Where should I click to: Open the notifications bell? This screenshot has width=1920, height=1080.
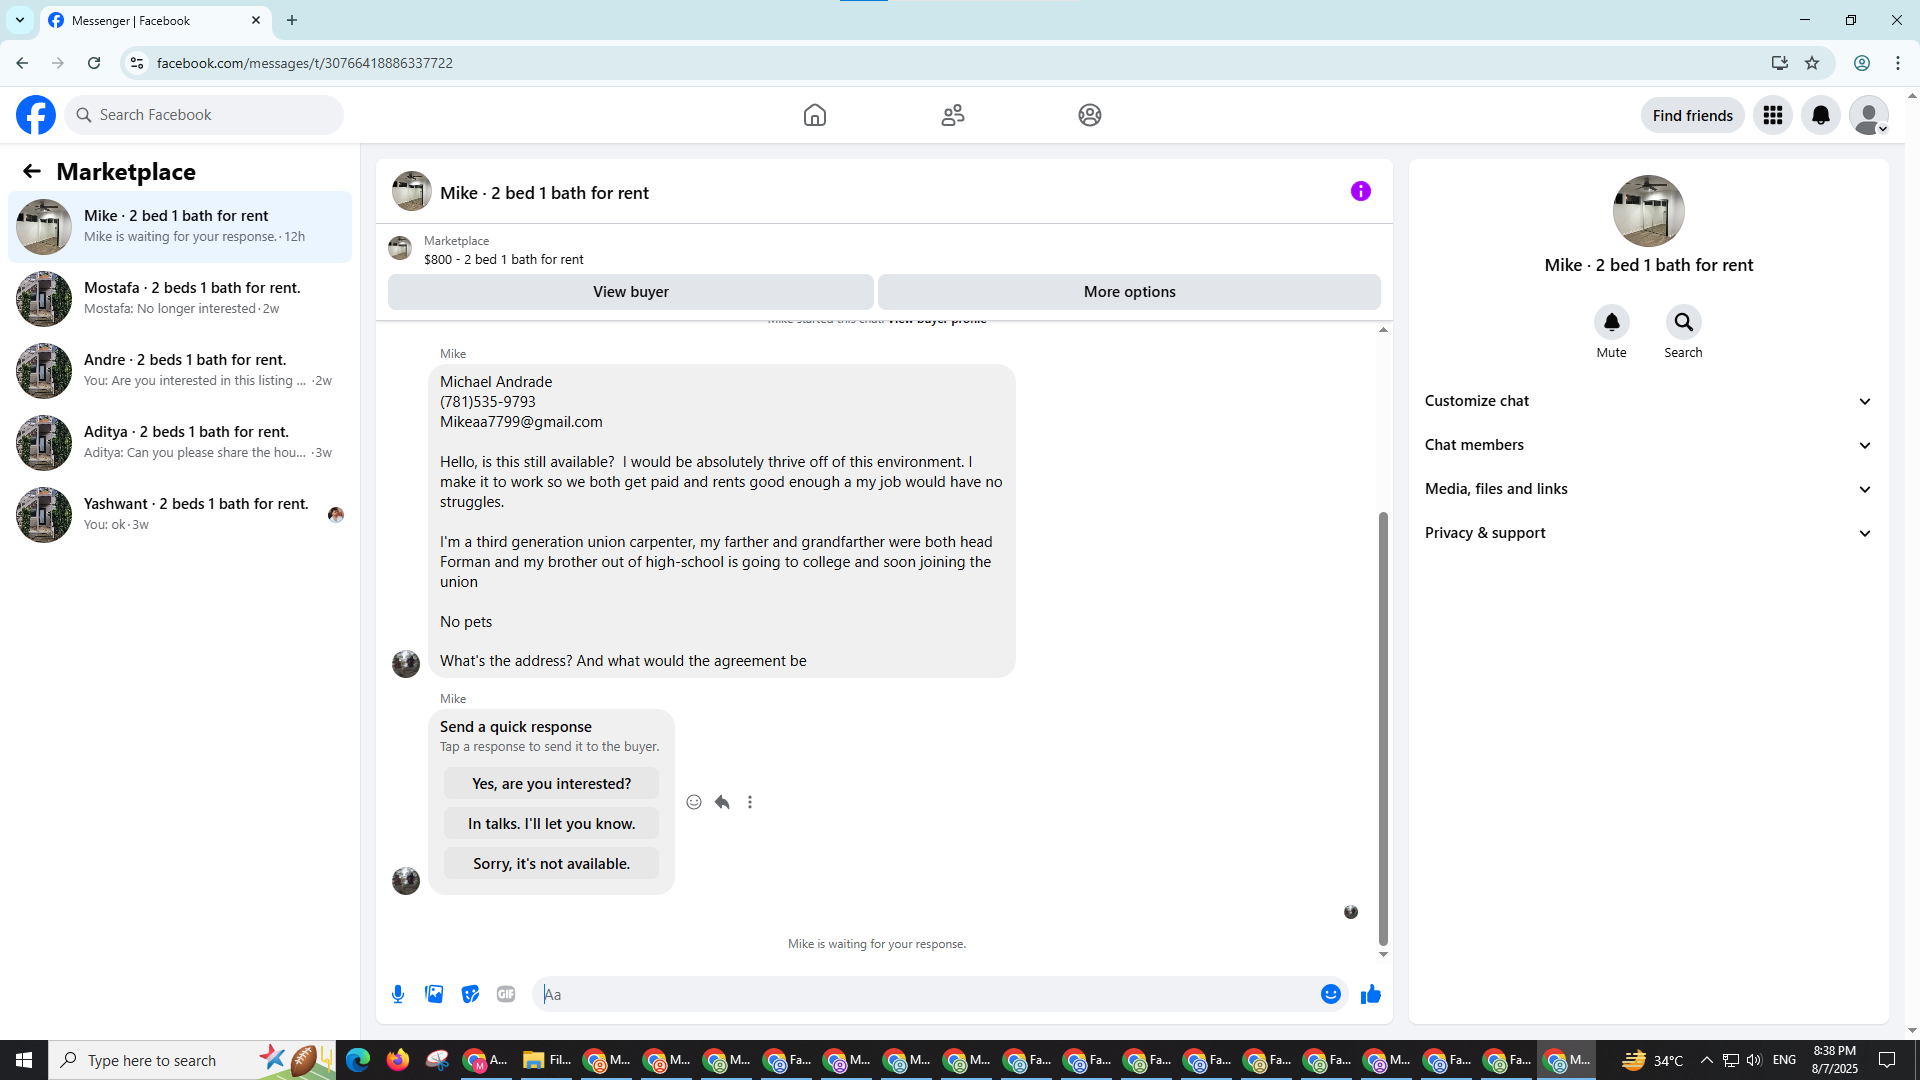[x=1821, y=115]
